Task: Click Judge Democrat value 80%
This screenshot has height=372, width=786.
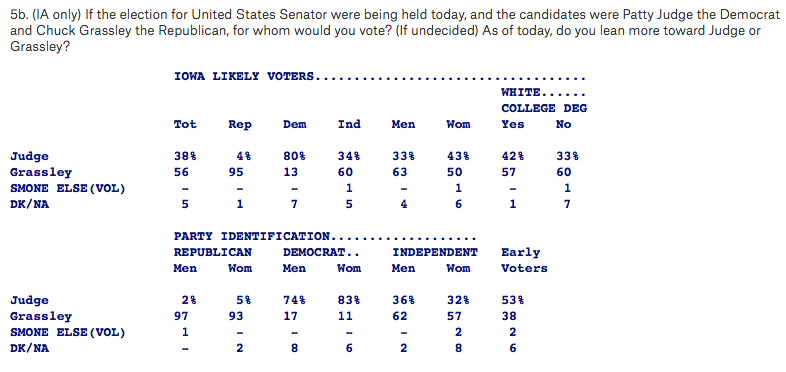Action: coord(294,156)
